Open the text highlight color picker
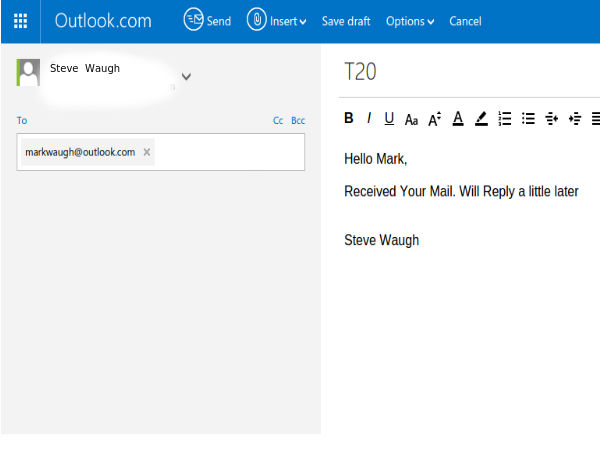The image size is (600, 450). coord(481,119)
